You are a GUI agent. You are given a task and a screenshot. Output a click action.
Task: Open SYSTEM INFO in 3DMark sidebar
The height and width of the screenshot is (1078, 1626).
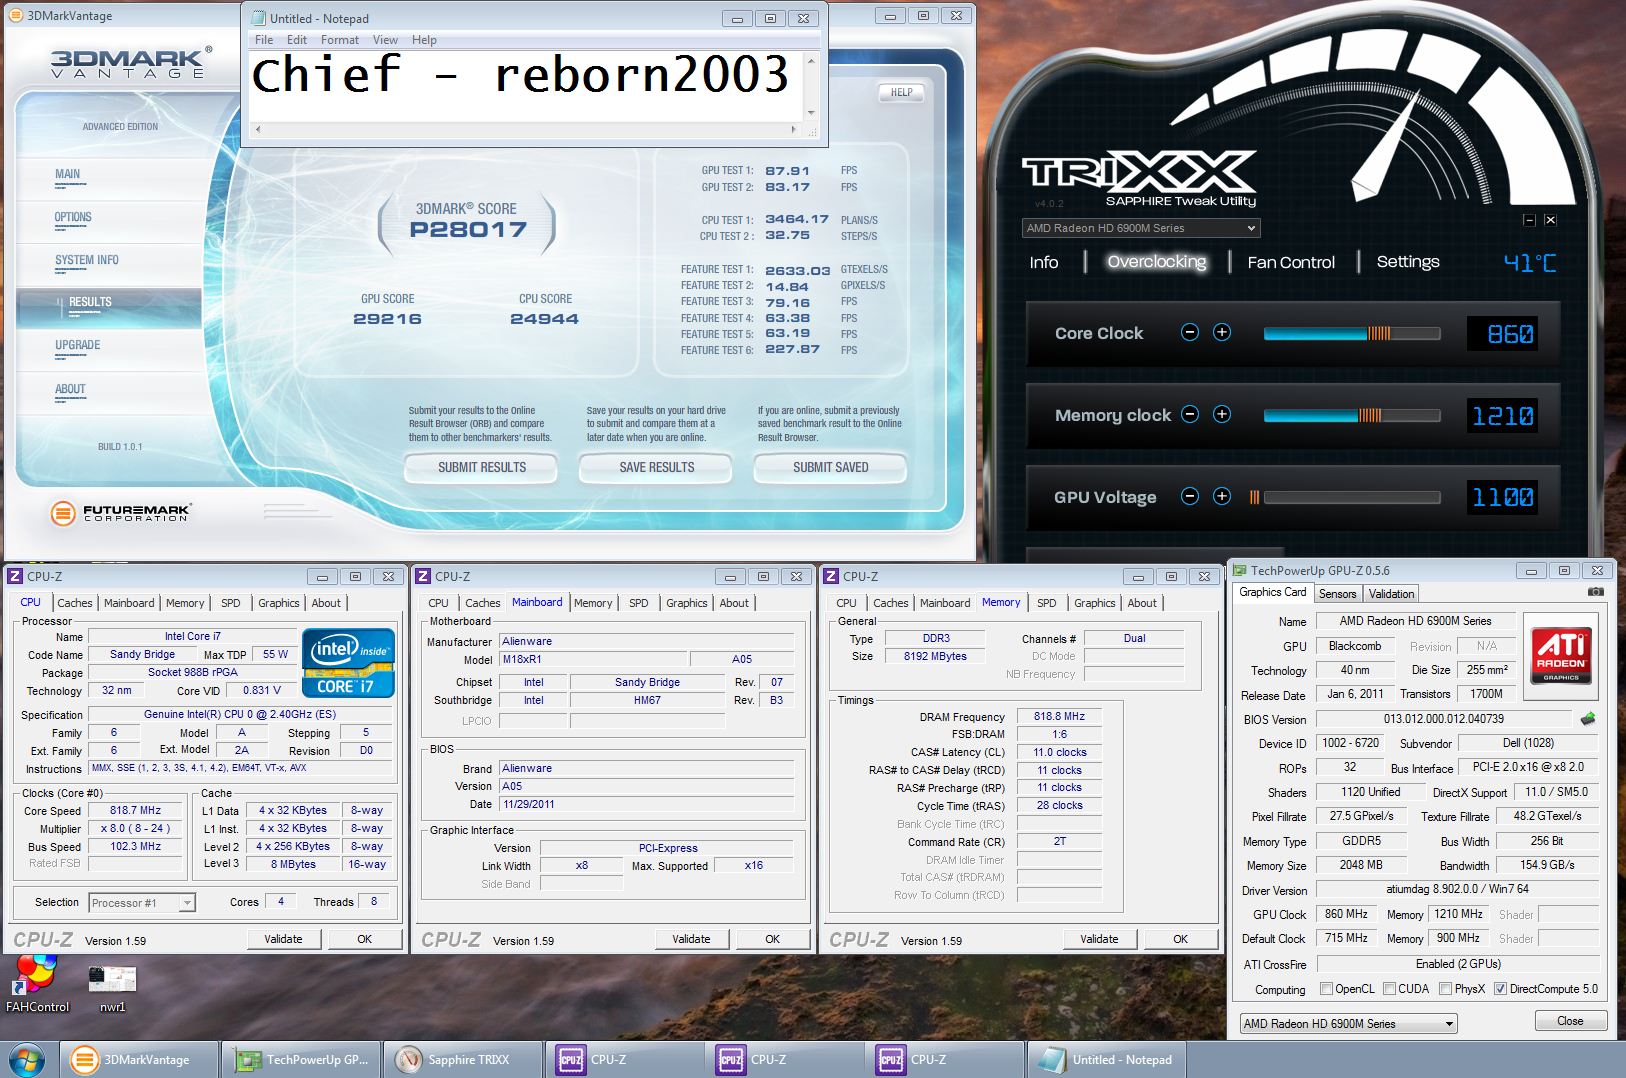[x=87, y=260]
